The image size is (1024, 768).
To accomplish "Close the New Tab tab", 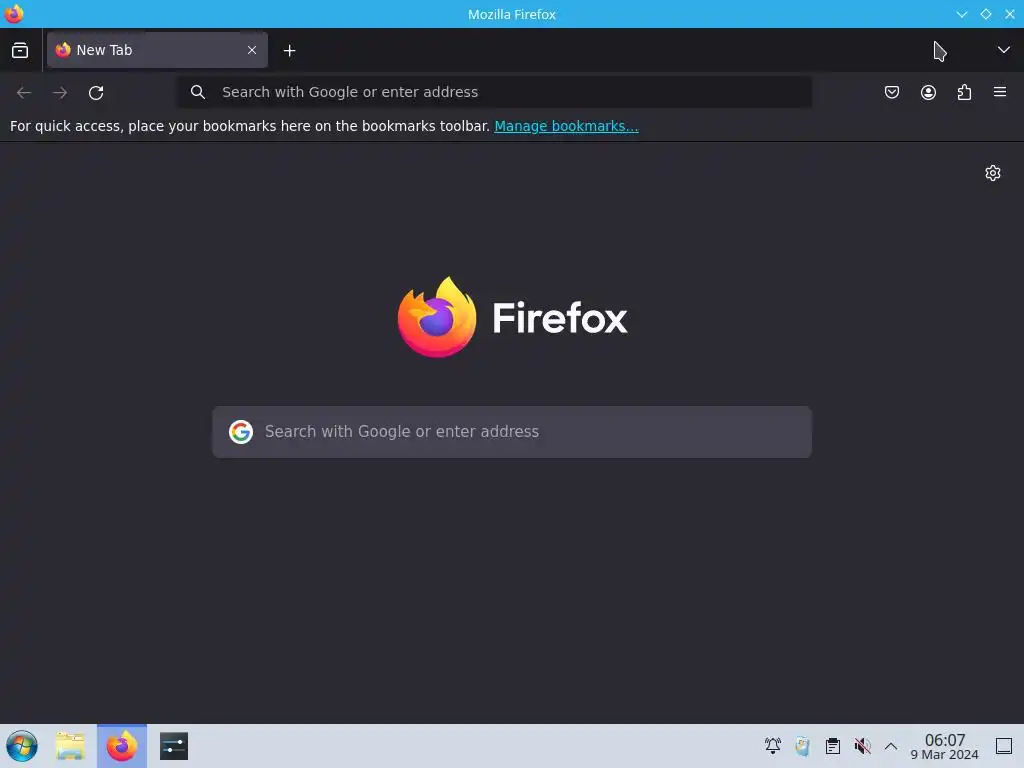I will point(251,50).
